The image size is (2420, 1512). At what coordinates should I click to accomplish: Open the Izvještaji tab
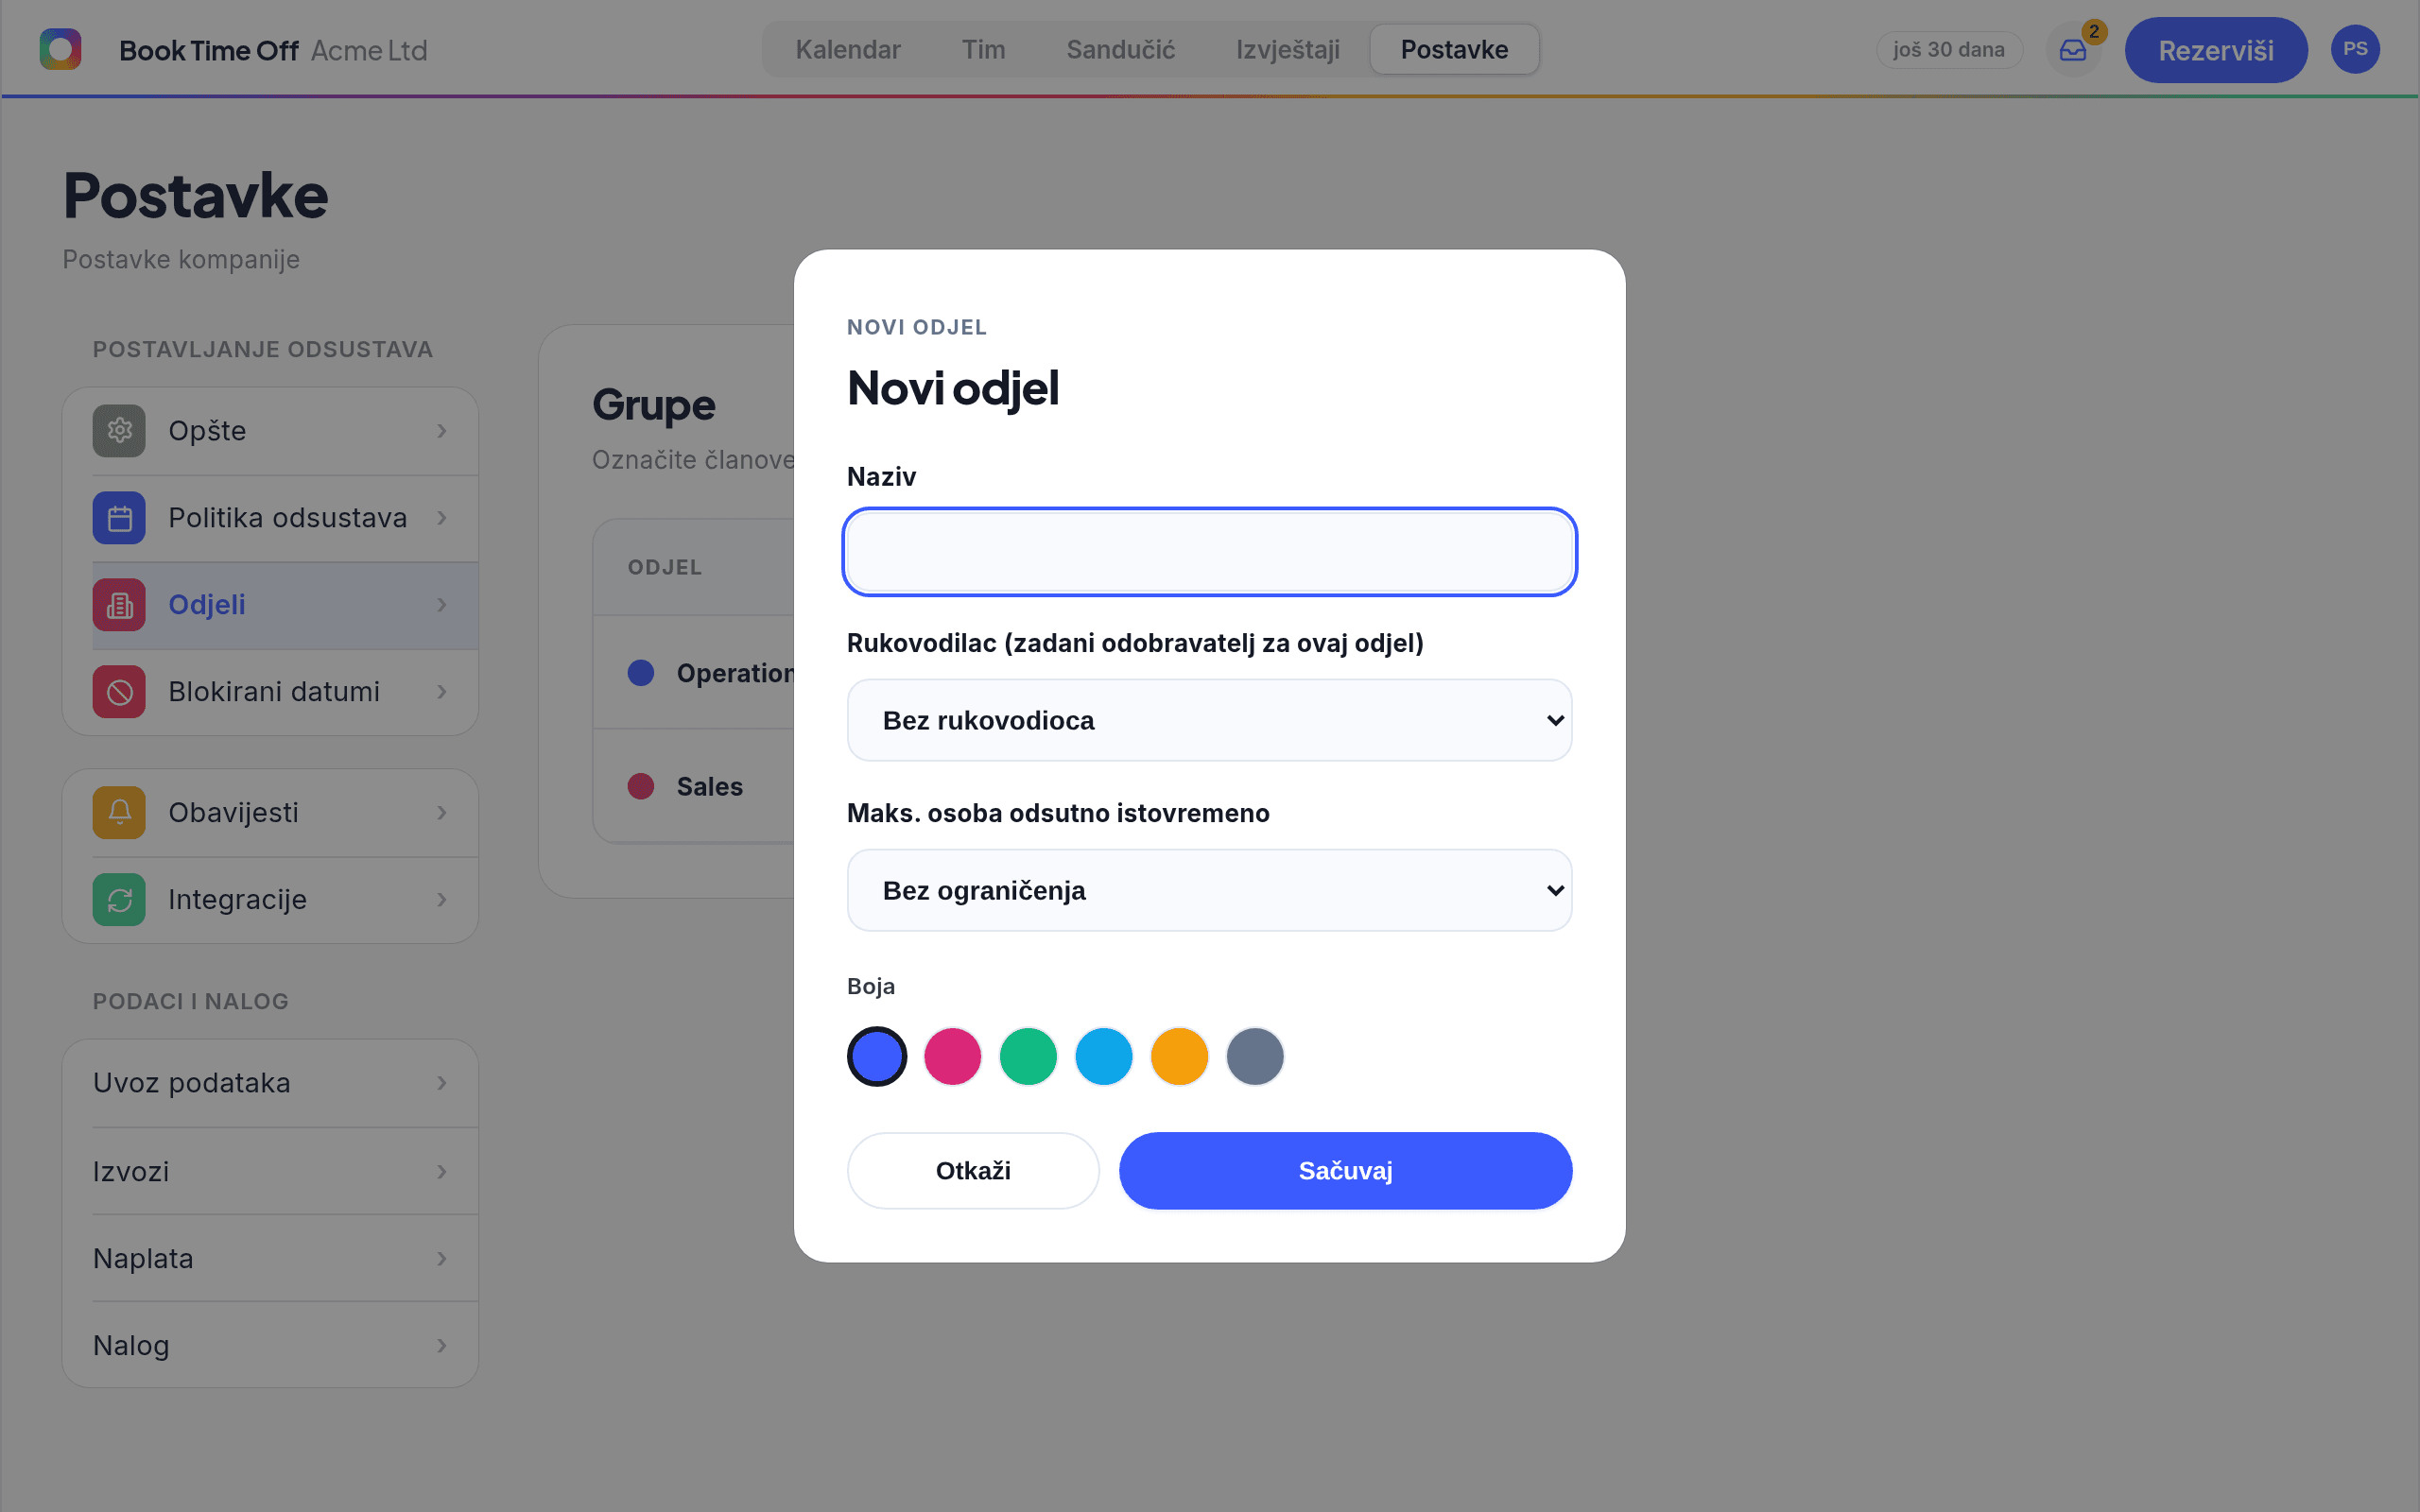tap(1288, 49)
